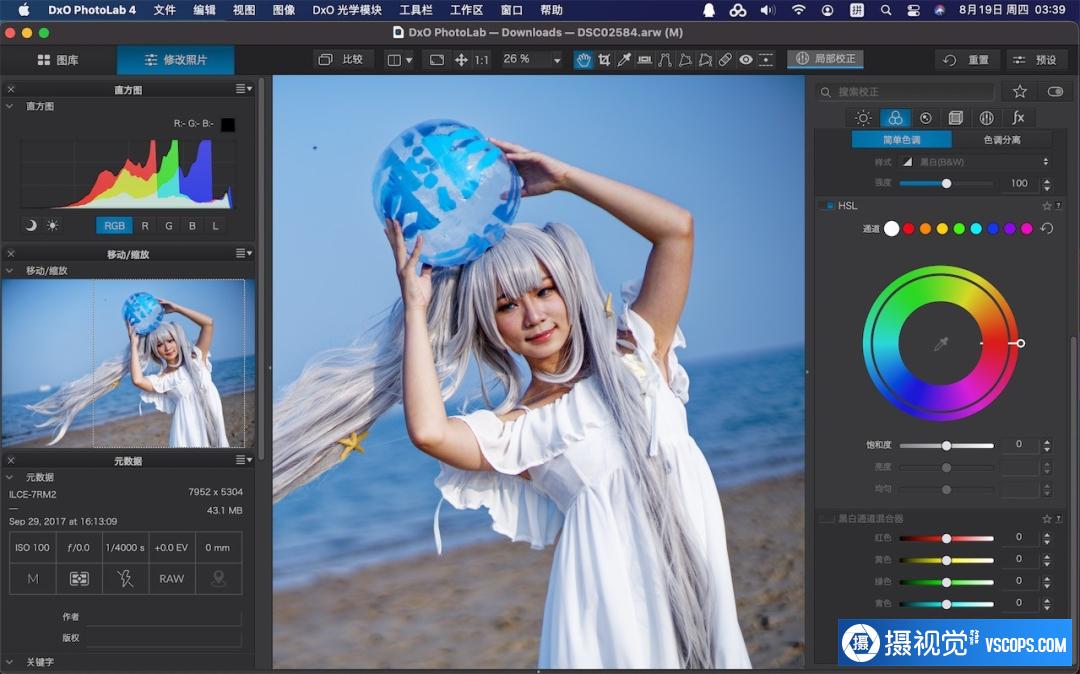
Task: Click the 饱和度 saturation slider handle
Action: 946,445
